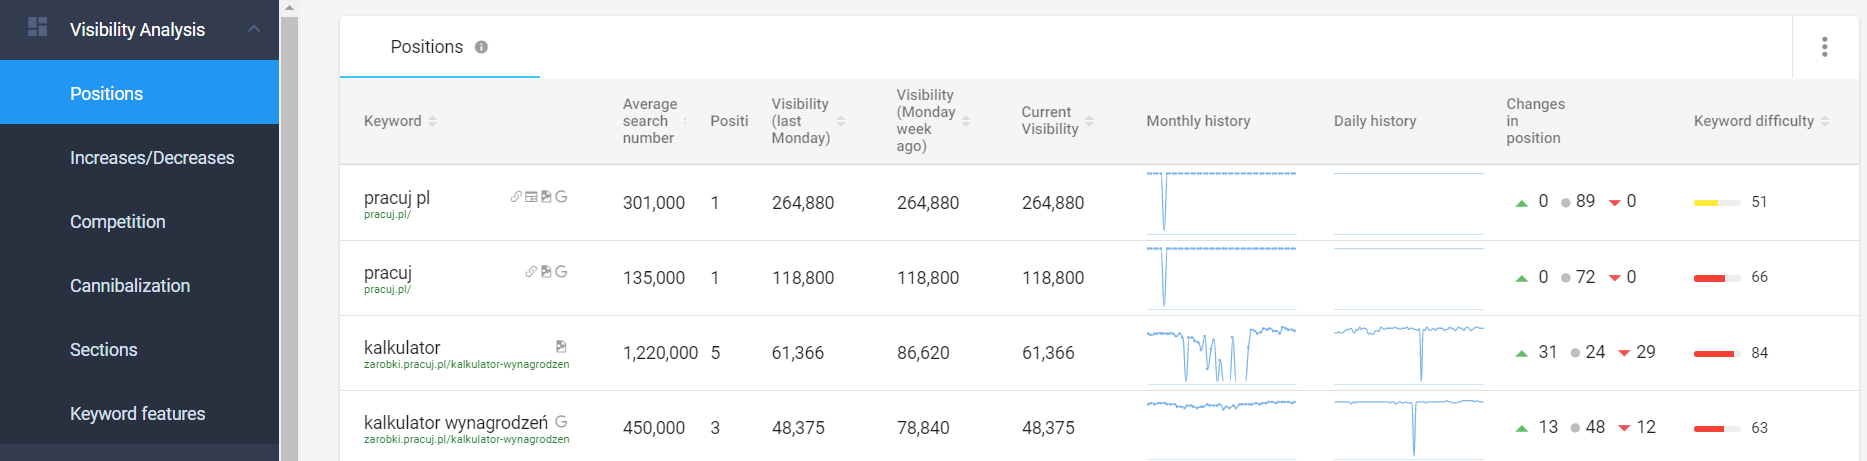Click red difficulty bar showing 84
Viewport: 1867px width, 461px height.
click(1716, 353)
